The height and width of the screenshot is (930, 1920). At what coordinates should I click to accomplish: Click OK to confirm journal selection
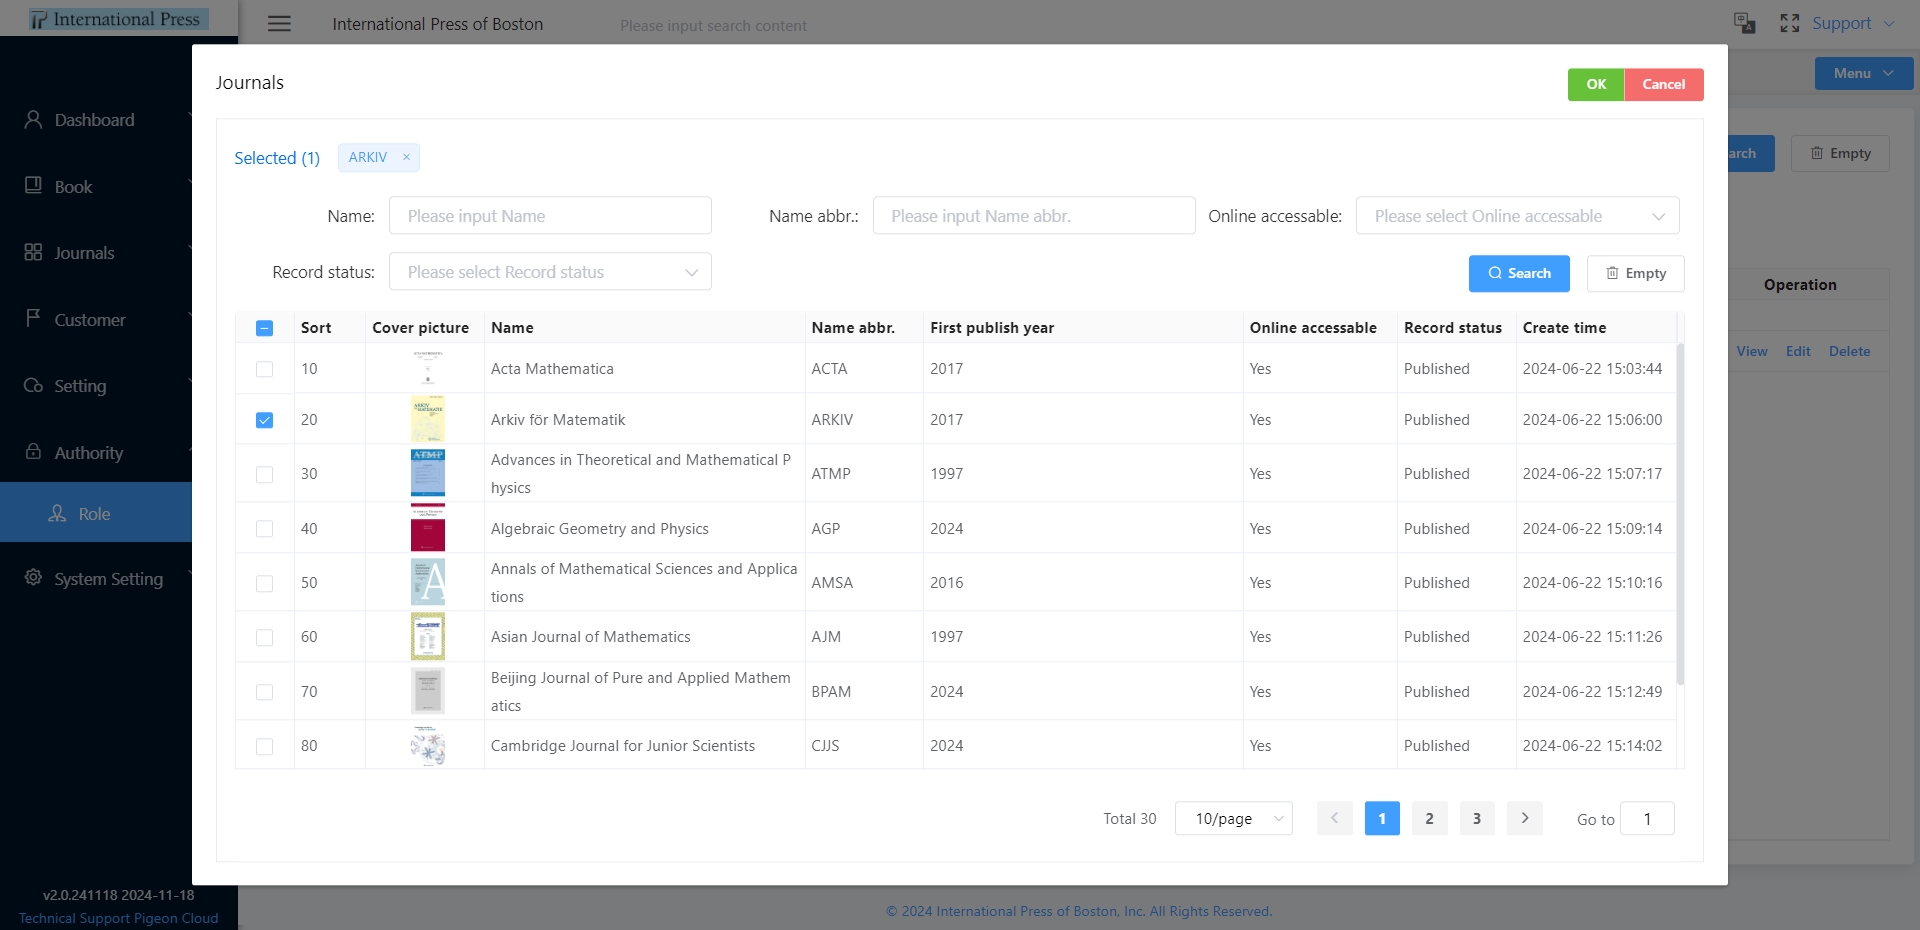click(x=1596, y=84)
